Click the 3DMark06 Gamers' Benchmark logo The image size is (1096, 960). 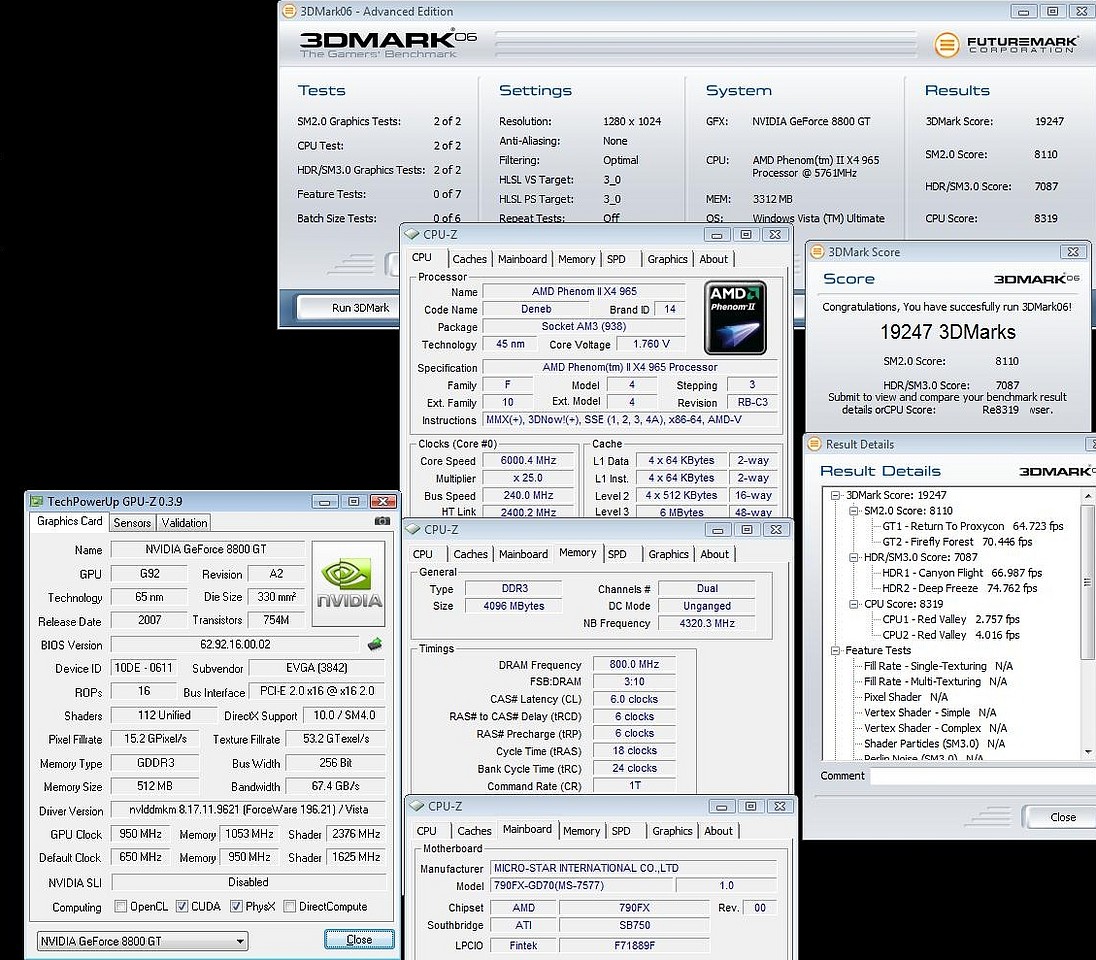[388, 44]
